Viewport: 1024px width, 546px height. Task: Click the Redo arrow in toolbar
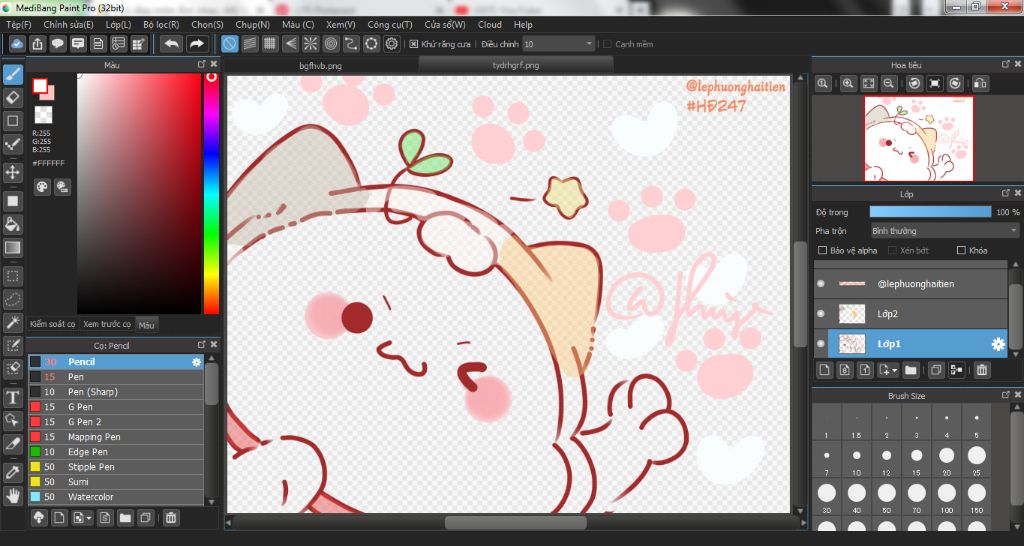[x=196, y=44]
